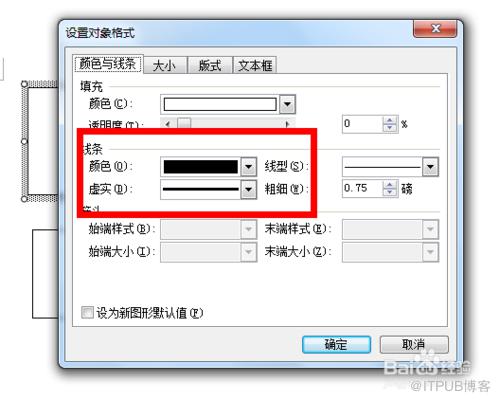Select the 颜色与线条 tab
Viewport: 500px width, 401px height.
[x=108, y=63]
